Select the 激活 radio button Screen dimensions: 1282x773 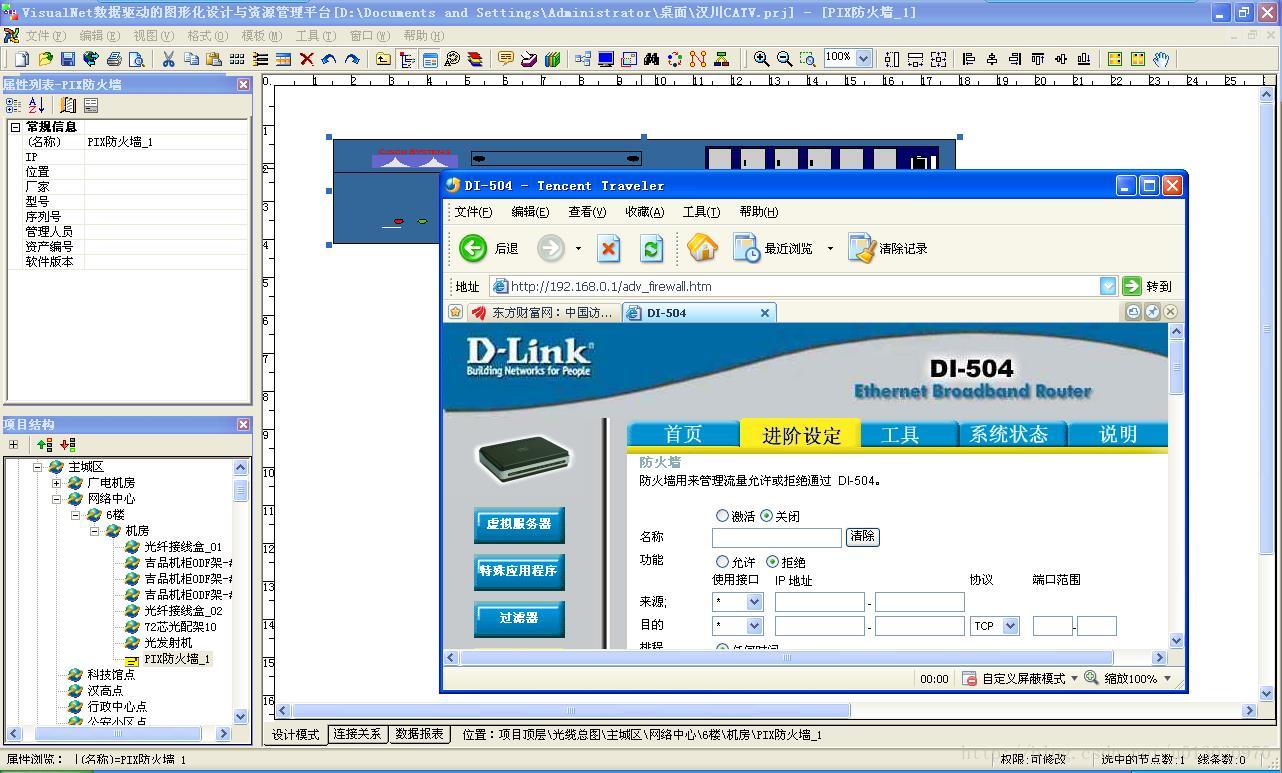pyautogui.click(x=722, y=516)
